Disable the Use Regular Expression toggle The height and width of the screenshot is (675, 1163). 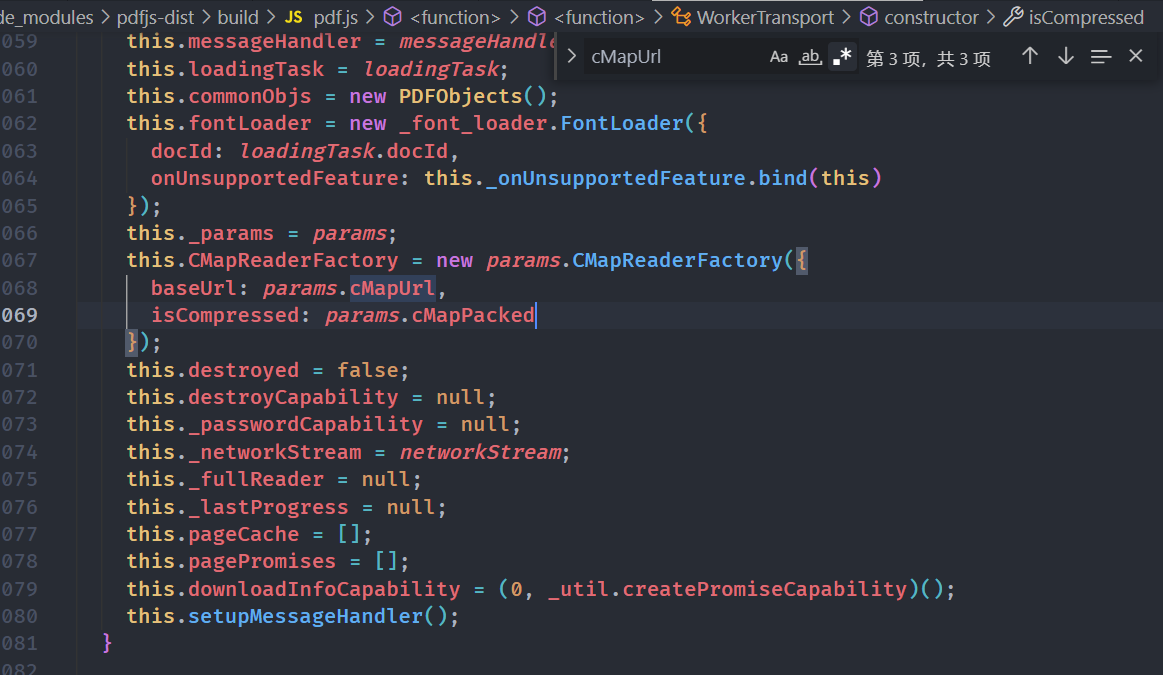tap(843, 57)
